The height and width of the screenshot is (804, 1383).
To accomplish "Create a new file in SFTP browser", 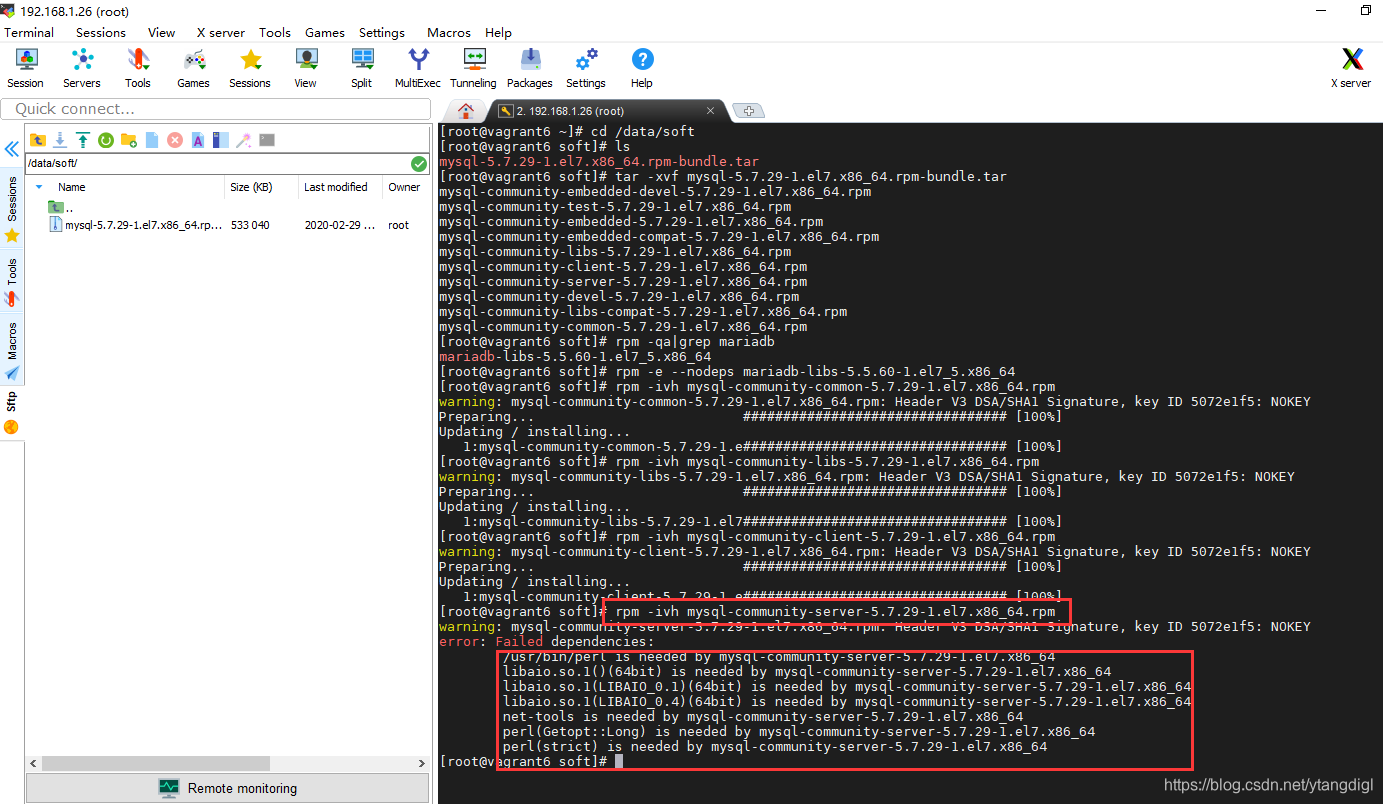I will (152, 140).
